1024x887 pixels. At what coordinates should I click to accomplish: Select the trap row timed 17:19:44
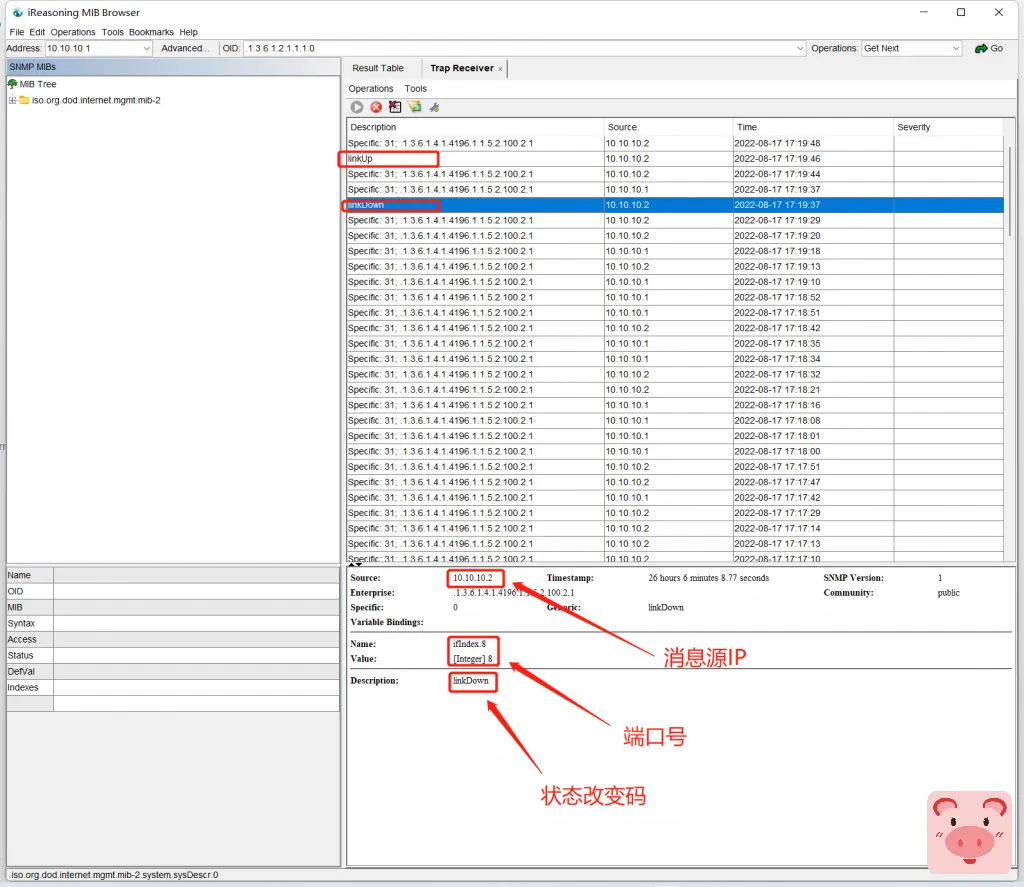(675, 174)
